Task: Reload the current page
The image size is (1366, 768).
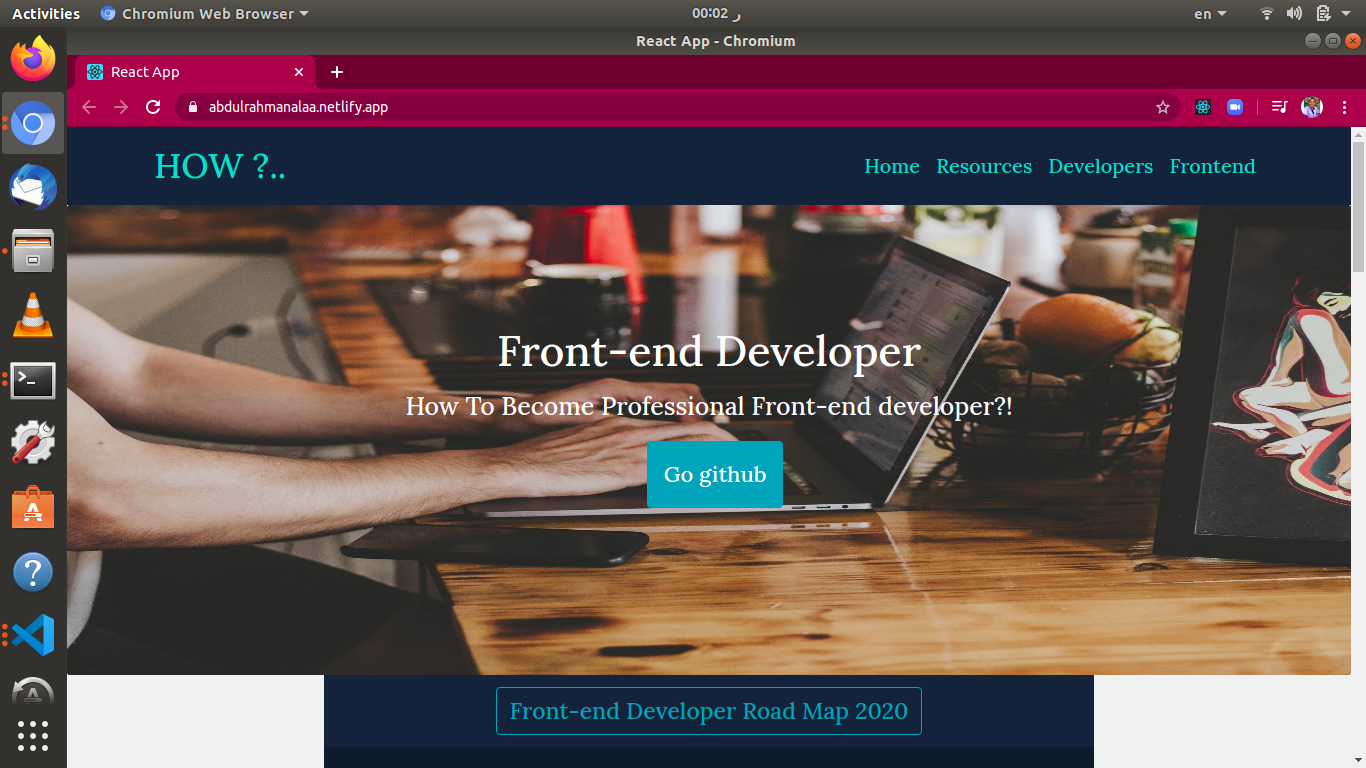Action: [x=153, y=107]
